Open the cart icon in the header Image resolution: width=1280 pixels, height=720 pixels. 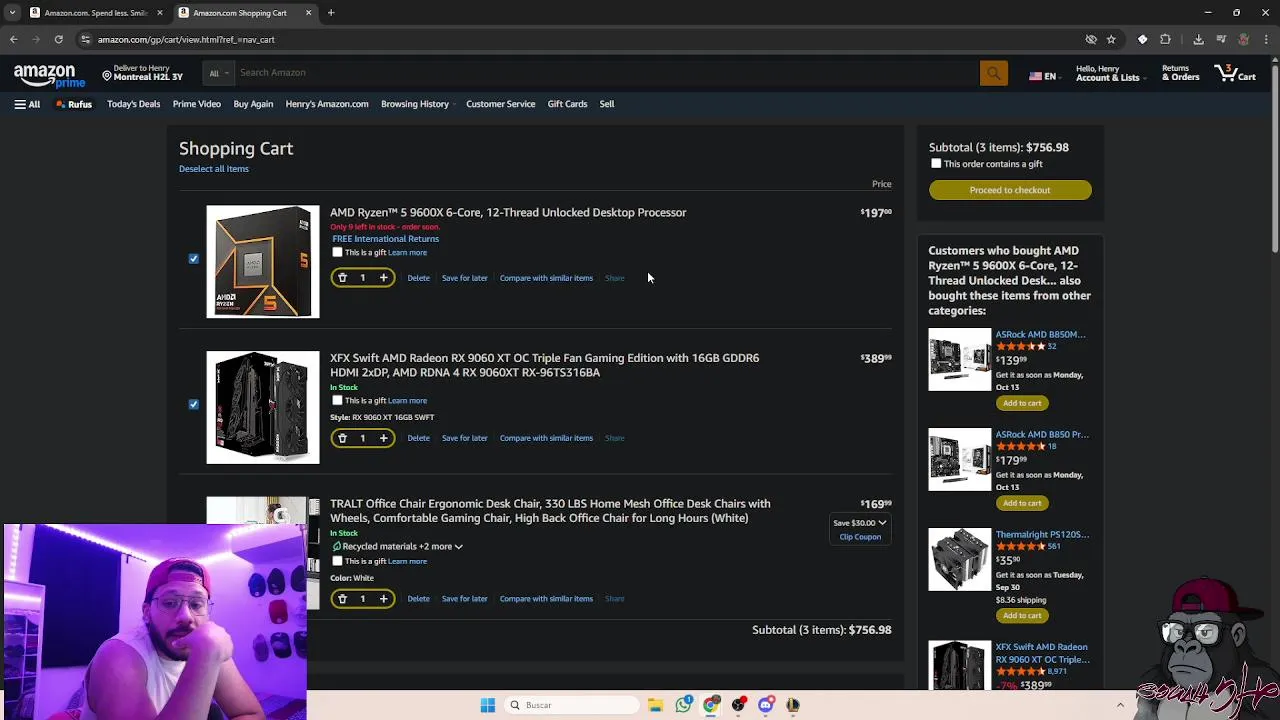[1234, 73]
